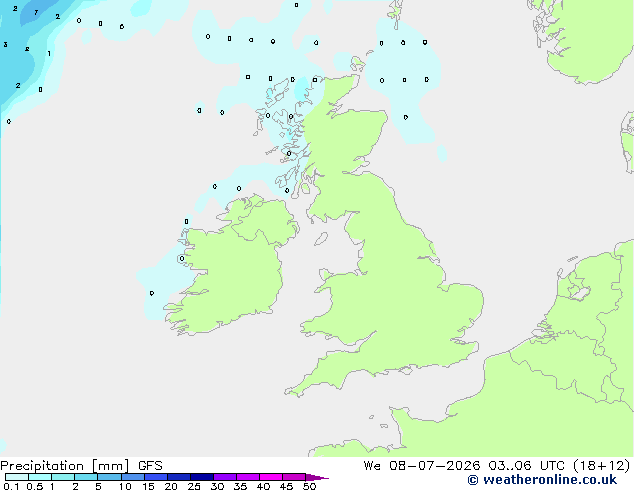Viewport: 634px width, 490px height.
Task: Click the 1 to 2 mm legend swatch
Action: 63,477
